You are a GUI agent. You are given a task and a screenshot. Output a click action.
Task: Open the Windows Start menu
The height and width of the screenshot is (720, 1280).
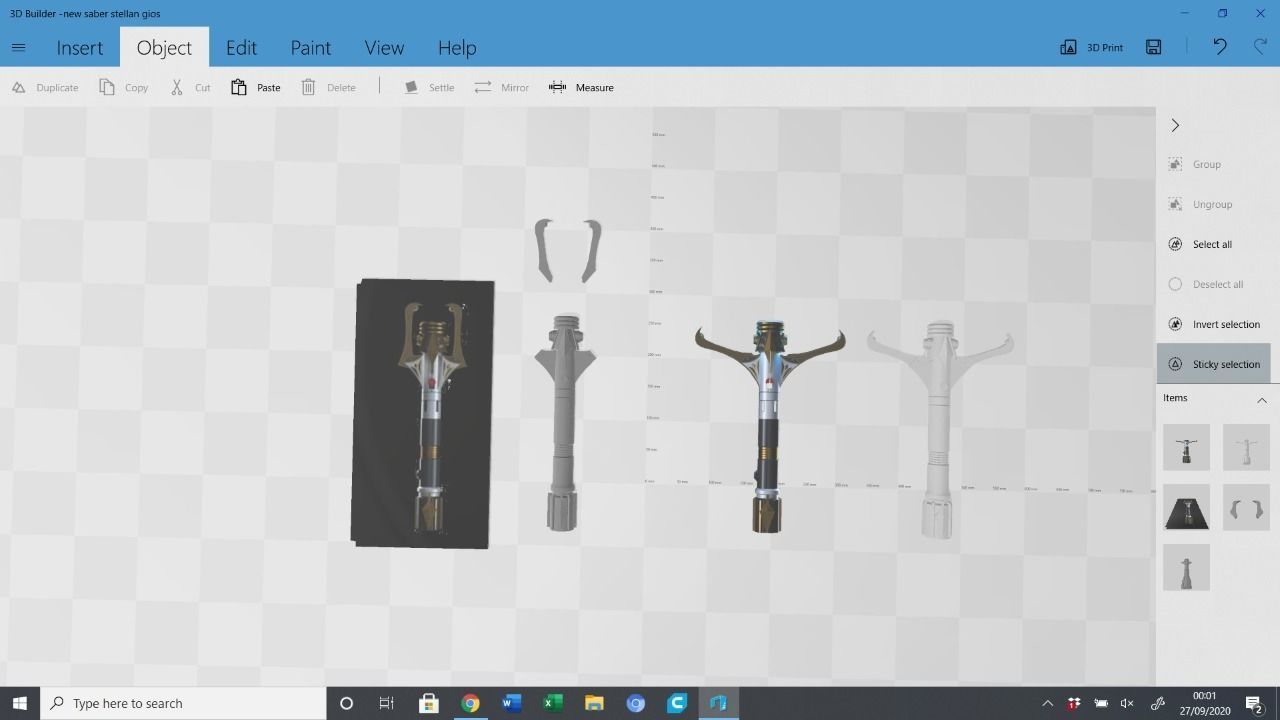[x=20, y=703]
